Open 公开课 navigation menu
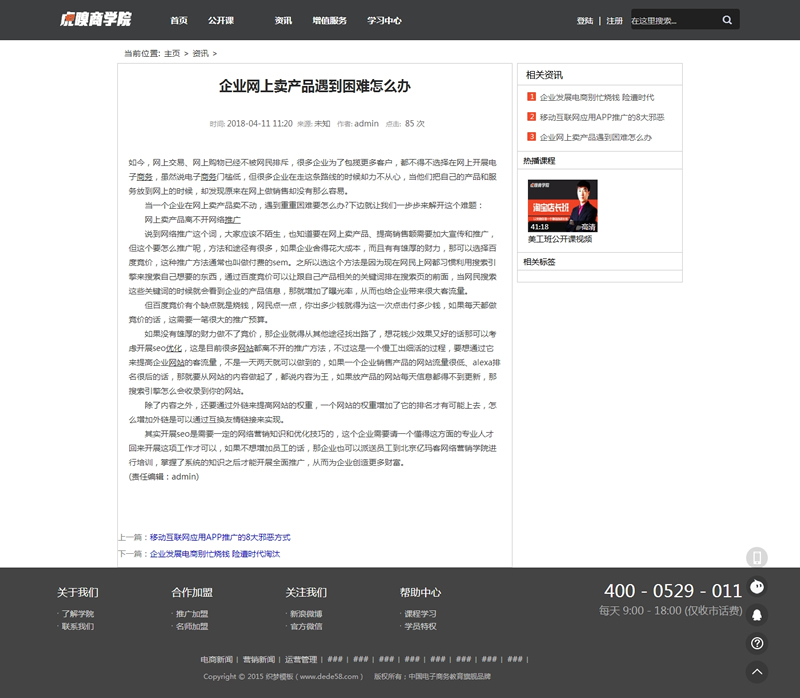The height and width of the screenshot is (698, 800). 221,20
